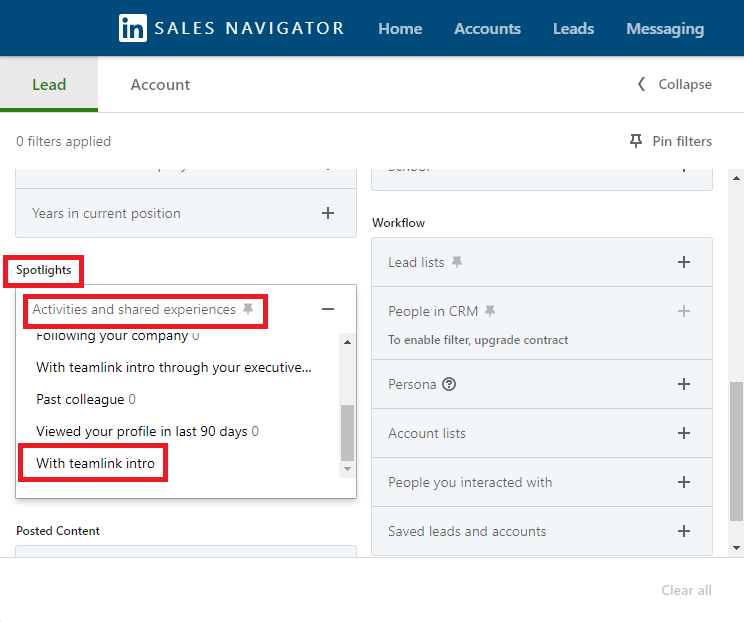Switch to the Lead tab
Screen dimensions: 744x622
pyautogui.click(x=49, y=84)
